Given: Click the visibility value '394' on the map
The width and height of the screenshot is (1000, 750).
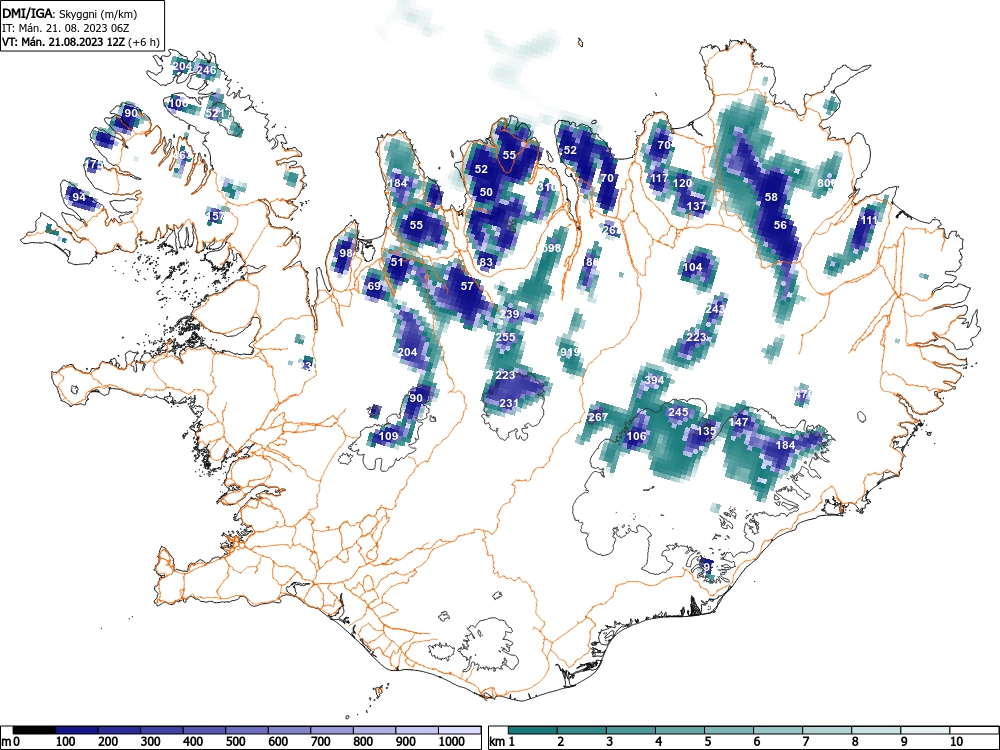Looking at the screenshot, I should click(x=654, y=380).
